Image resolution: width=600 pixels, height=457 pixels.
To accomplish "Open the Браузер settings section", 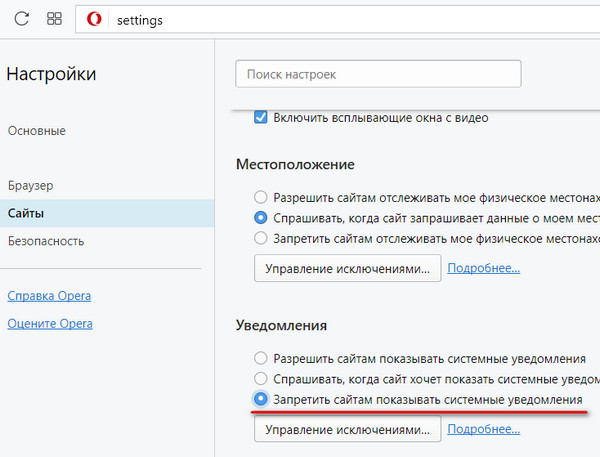I will pyautogui.click(x=30, y=186).
